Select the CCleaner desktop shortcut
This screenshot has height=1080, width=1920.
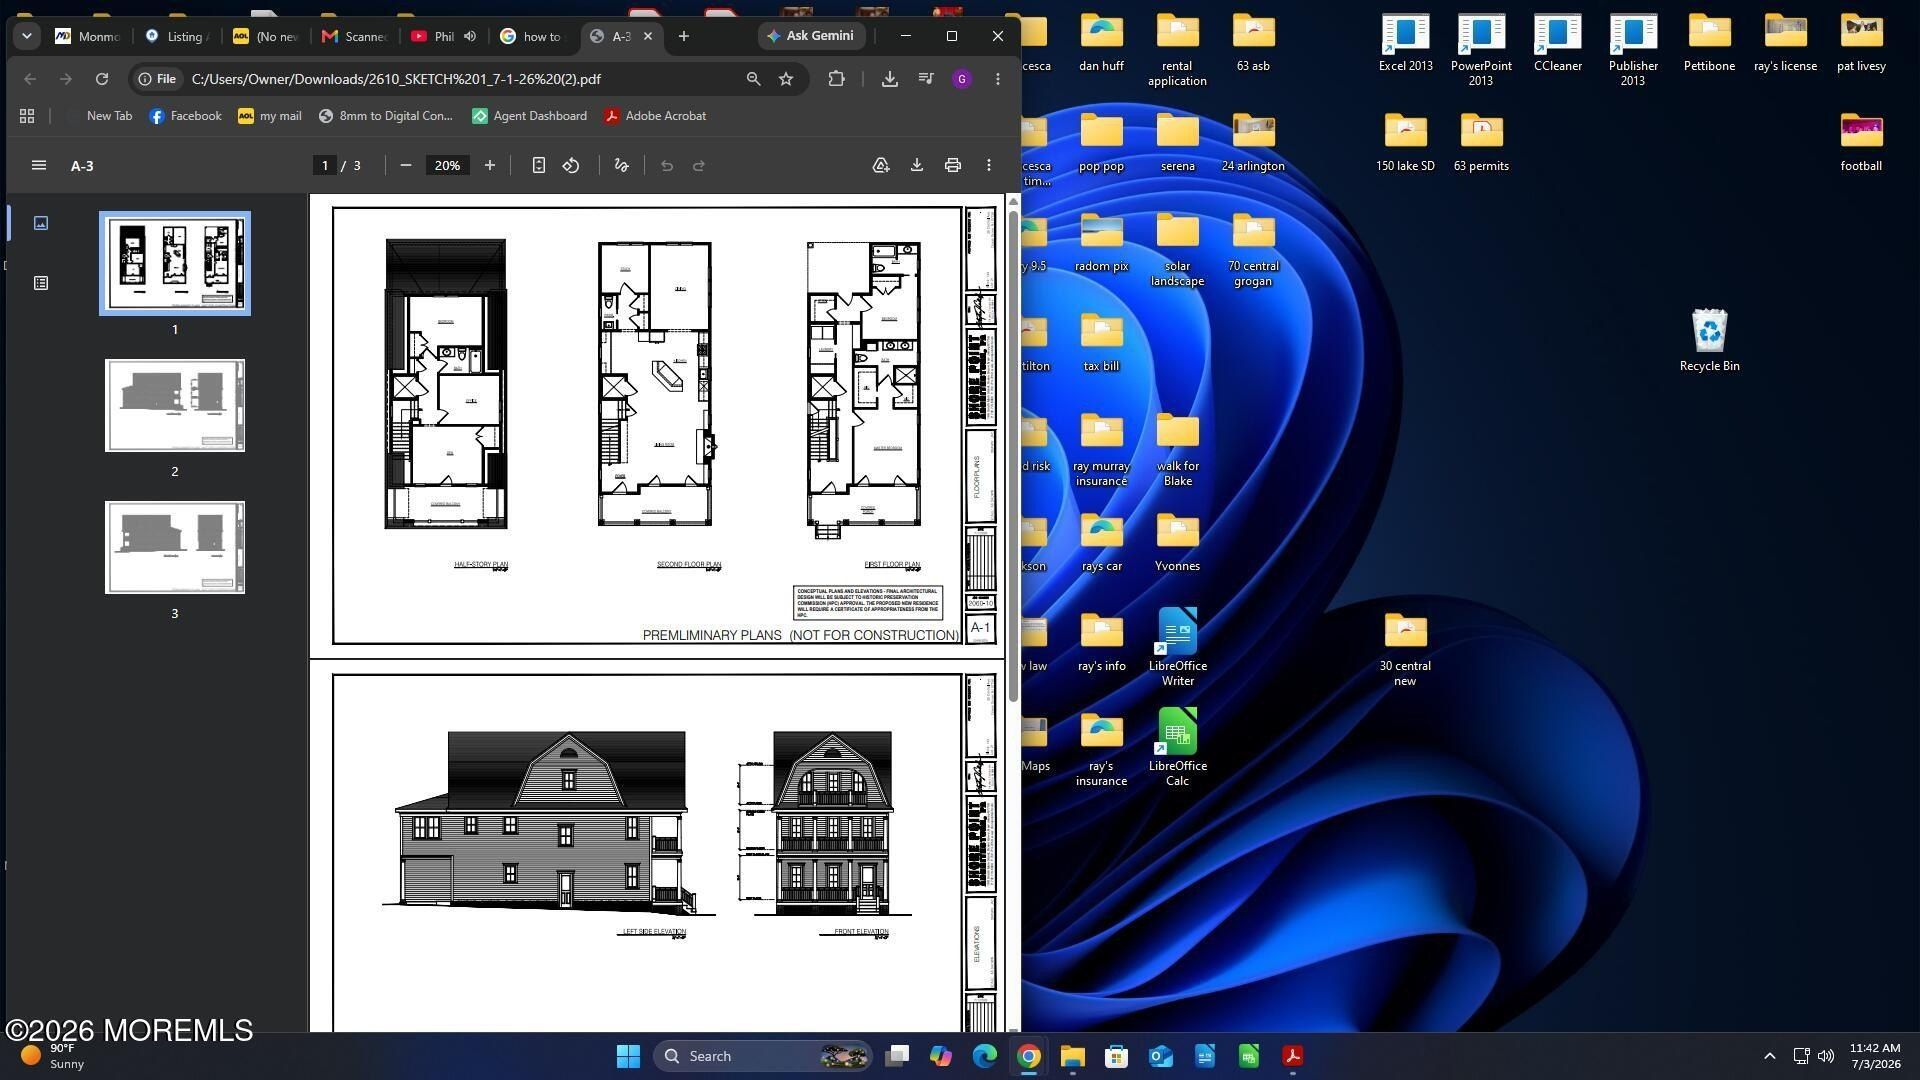pos(1557,44)
